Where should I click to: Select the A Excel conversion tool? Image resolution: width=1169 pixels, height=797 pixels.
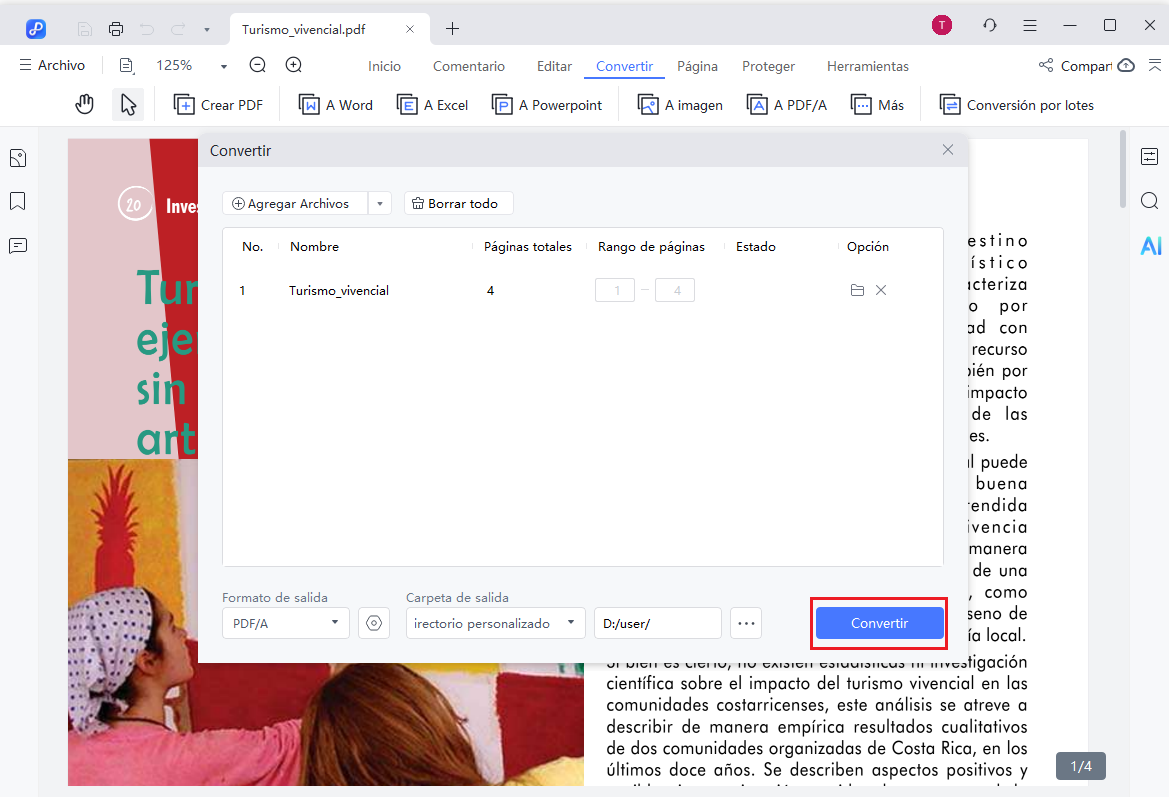point(432,104)
